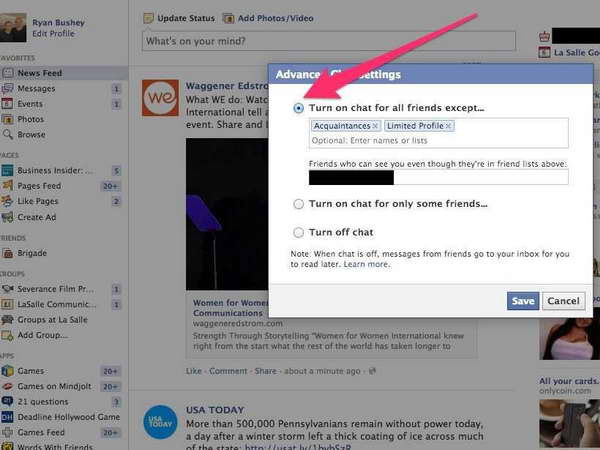Click the sponsored woman photo ad thumbnail

pyautogui.click(x=569, y=340)
